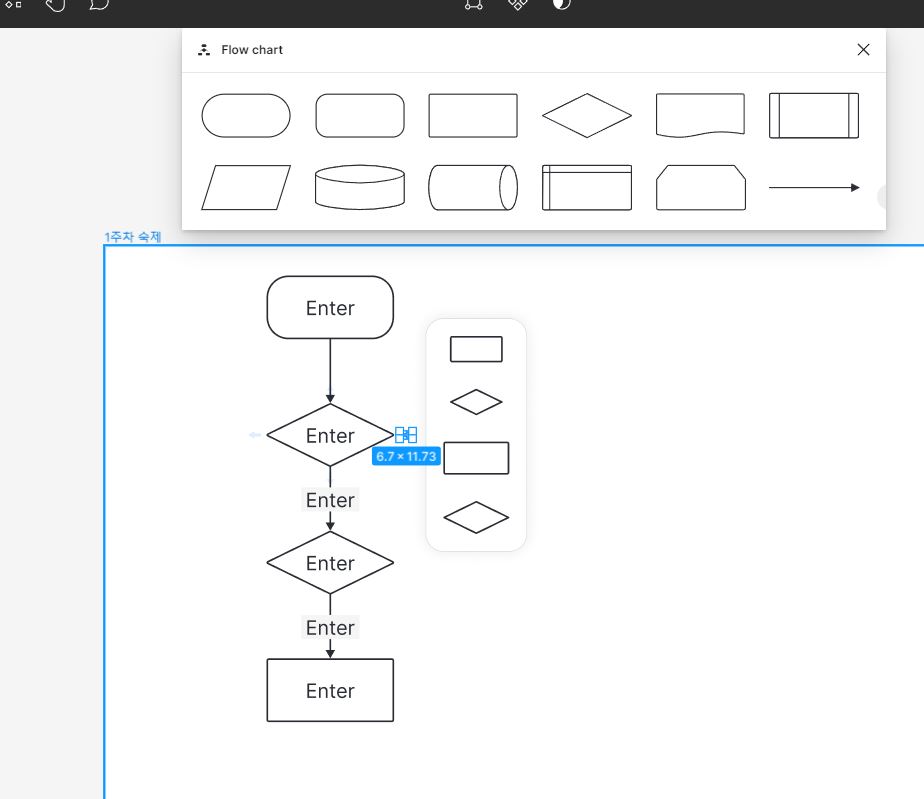Insert the plain rectangle process shape
This screenshot has height=799, width=924.
(x=473, y=115)
